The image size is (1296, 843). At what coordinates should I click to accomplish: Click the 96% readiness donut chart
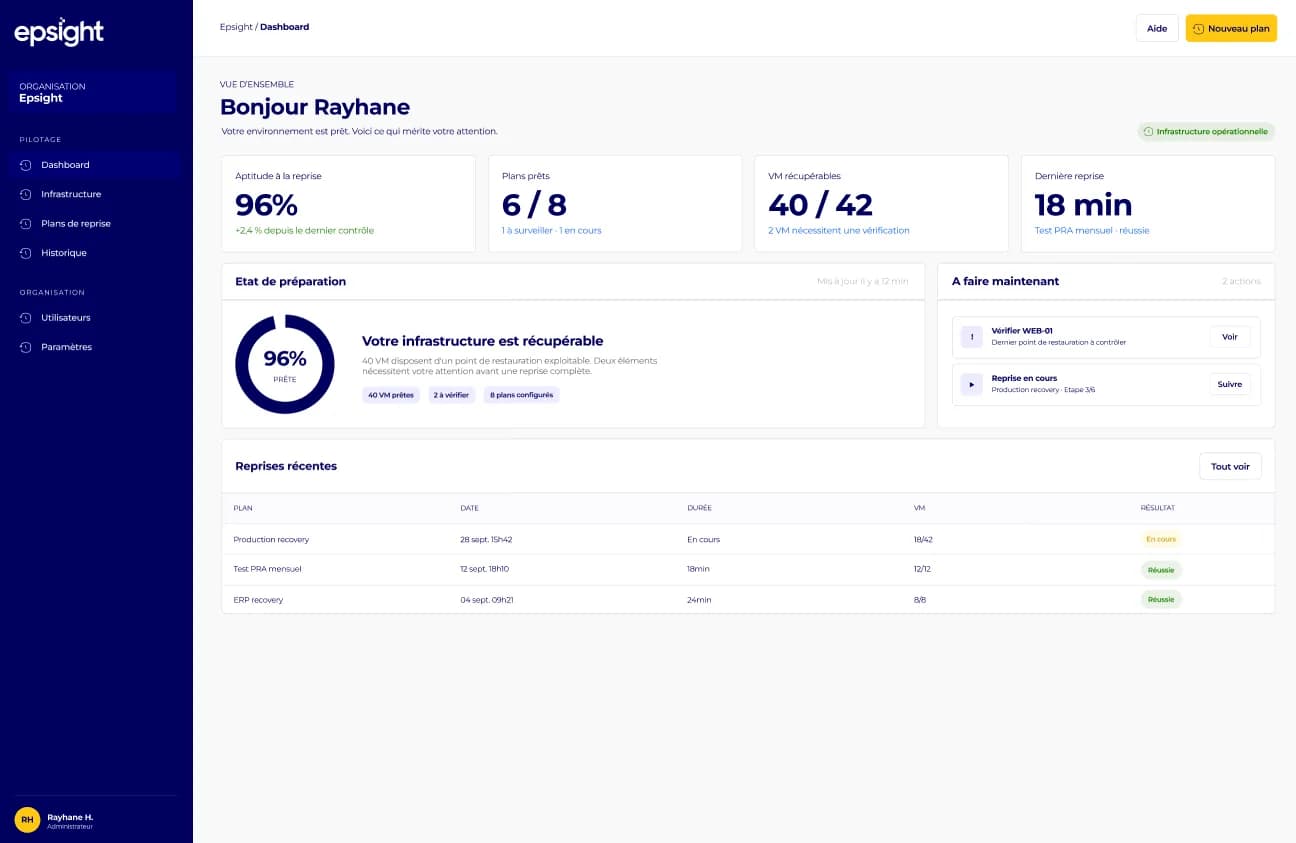click(285, 364)
